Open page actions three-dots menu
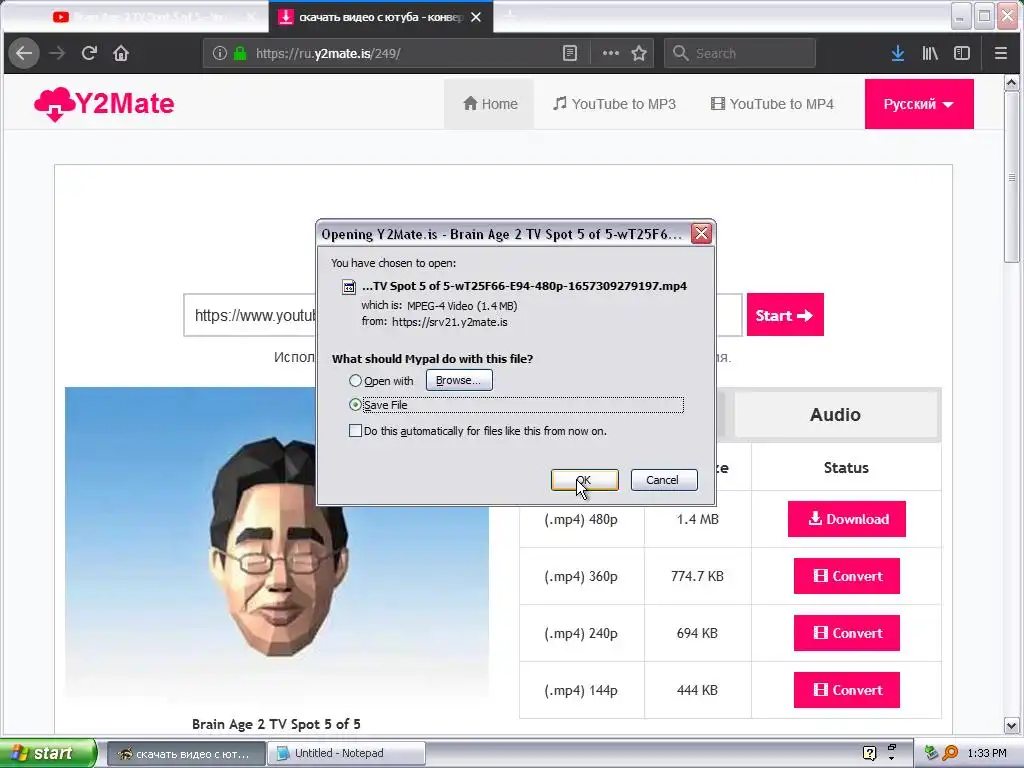The height and width of the screenshot is (768, 1024). [611, 54]
